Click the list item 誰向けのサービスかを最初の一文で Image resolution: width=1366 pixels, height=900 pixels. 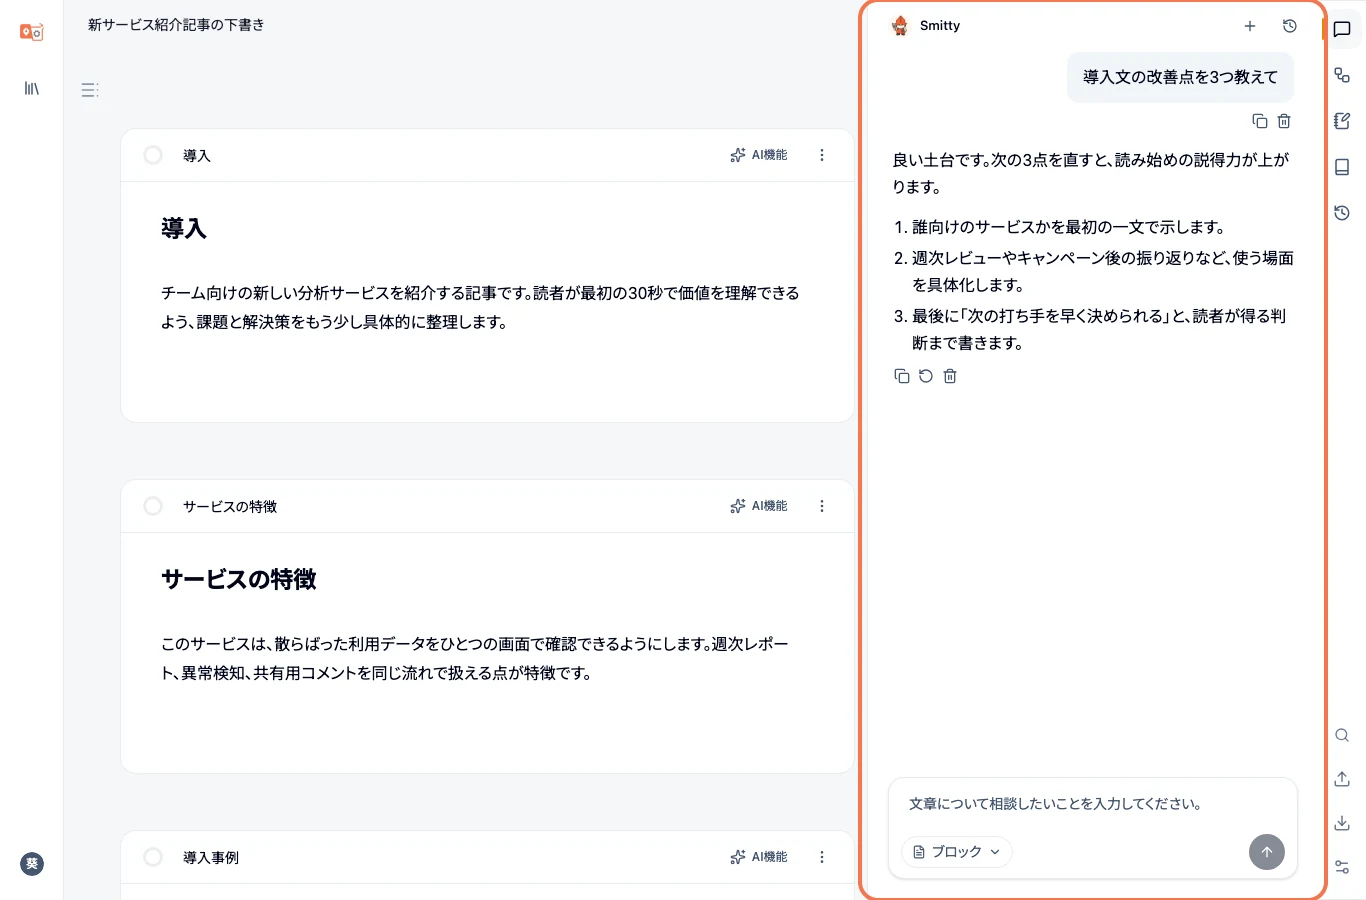pyautogui.click(x=1068, y=227)
